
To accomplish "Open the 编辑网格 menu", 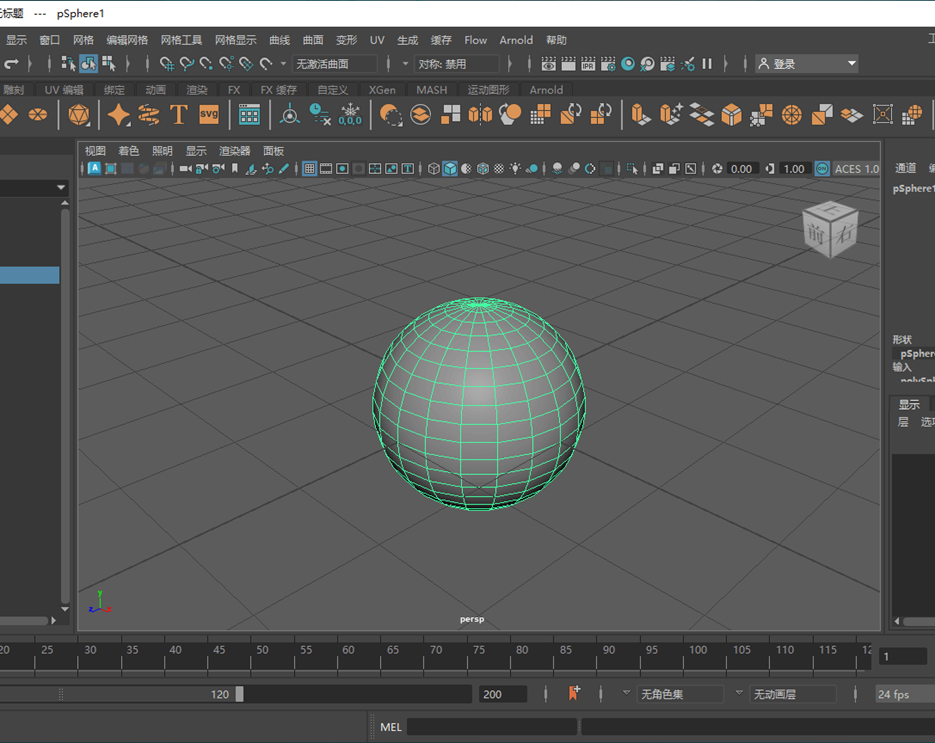I will pos(127,40).
